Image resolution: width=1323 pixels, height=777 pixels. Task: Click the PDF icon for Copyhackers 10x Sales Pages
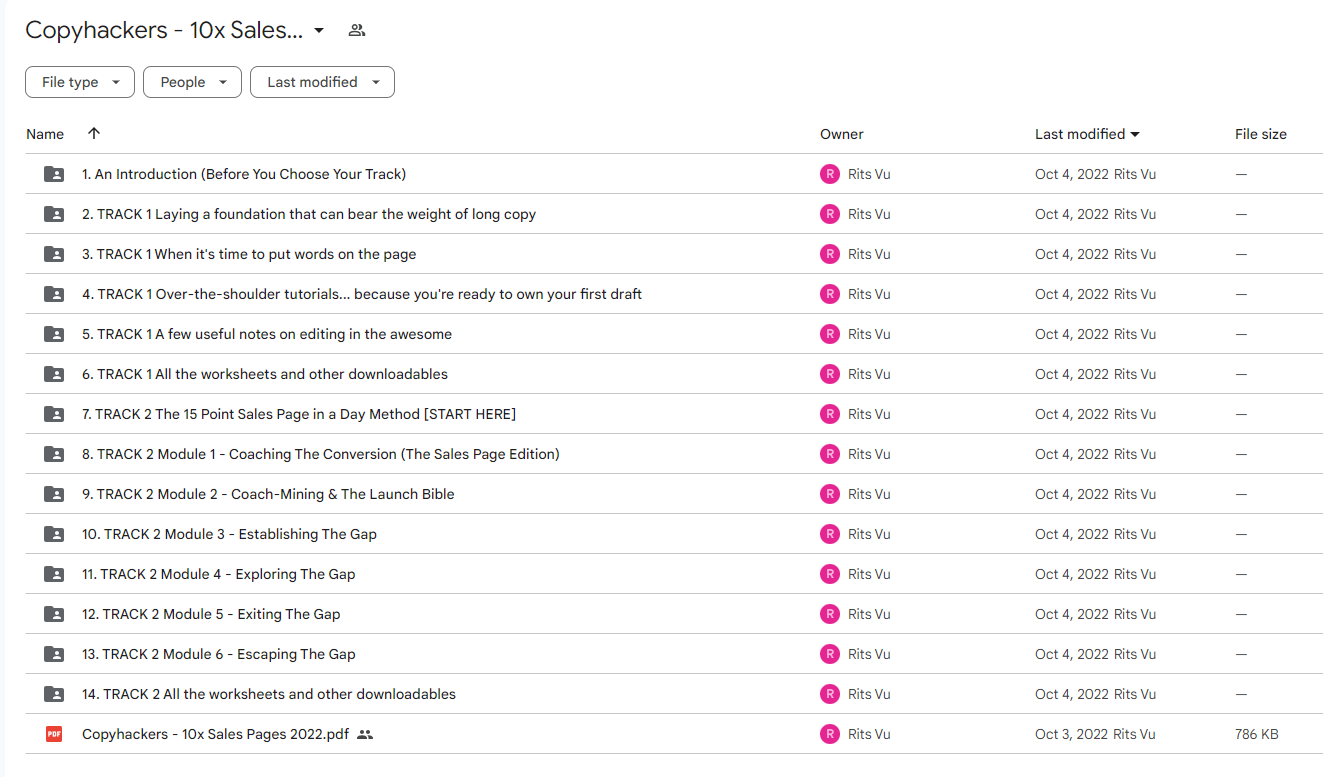[x=54, y=734]
